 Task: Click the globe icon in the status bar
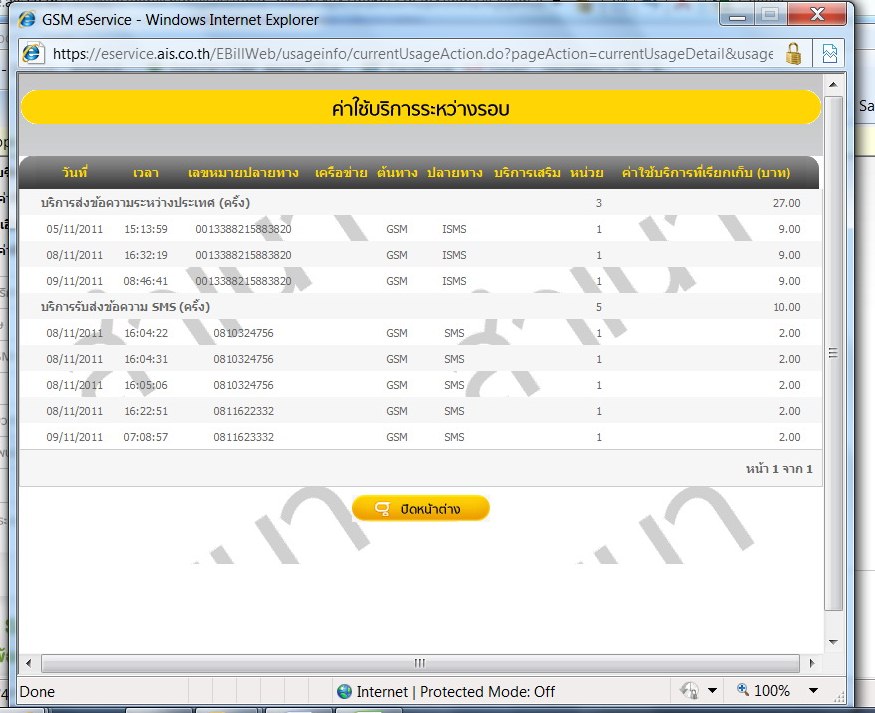pyautogui.click(x=344, y=692)
